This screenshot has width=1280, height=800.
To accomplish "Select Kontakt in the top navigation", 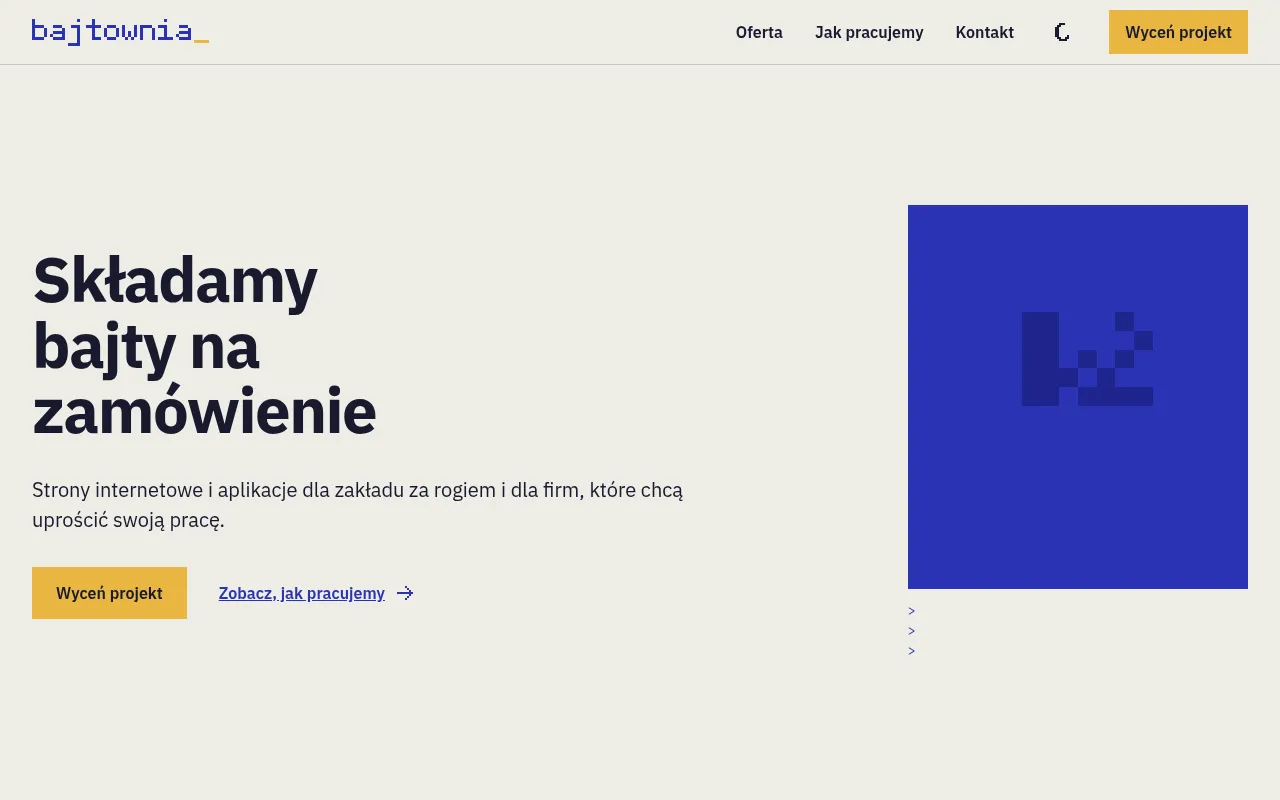I will tap(985, 32).
